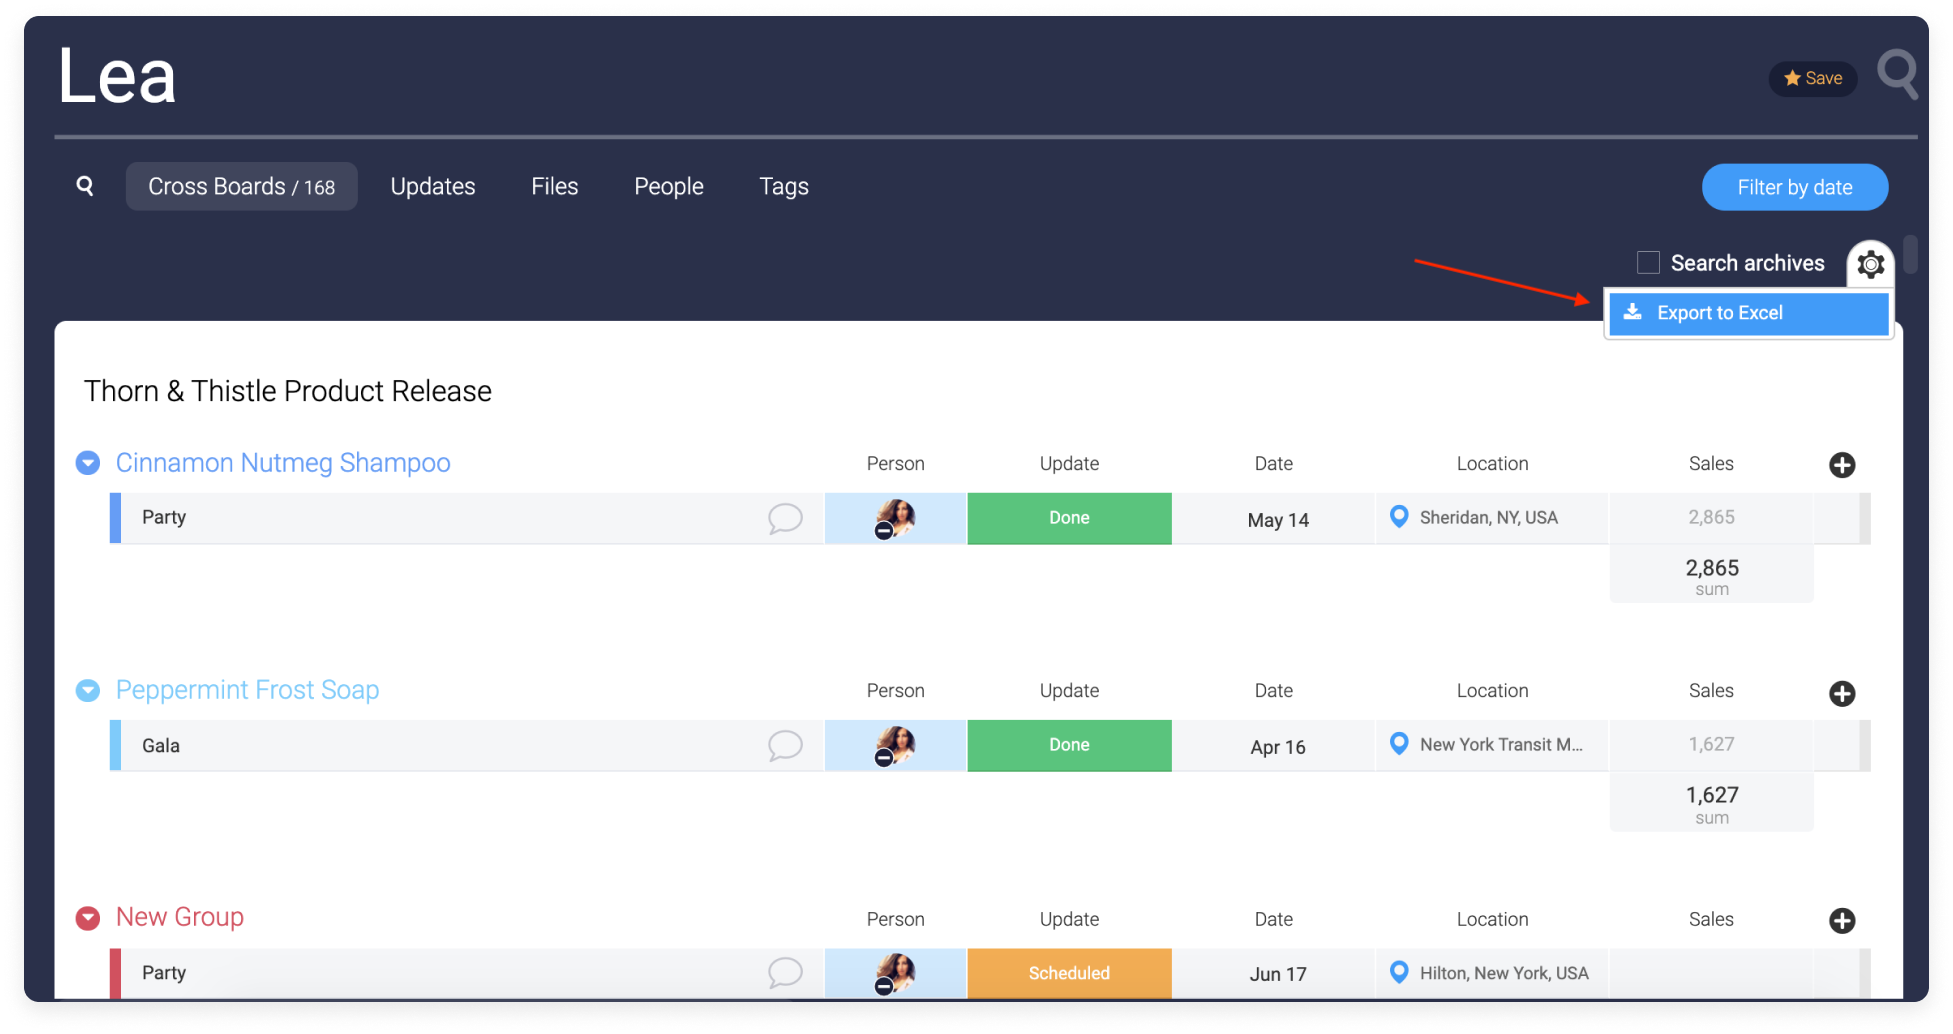Click the faint 2,865 sales value in the Party row
The image size is (1953, 1034).
tap(1711, 517)
